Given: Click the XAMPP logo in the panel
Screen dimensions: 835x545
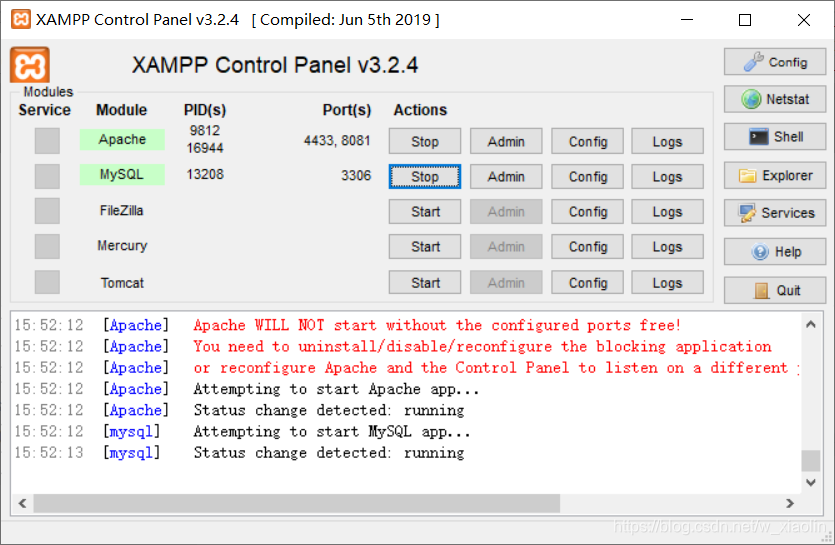Looking at the screenshot, I should [30, 64].
